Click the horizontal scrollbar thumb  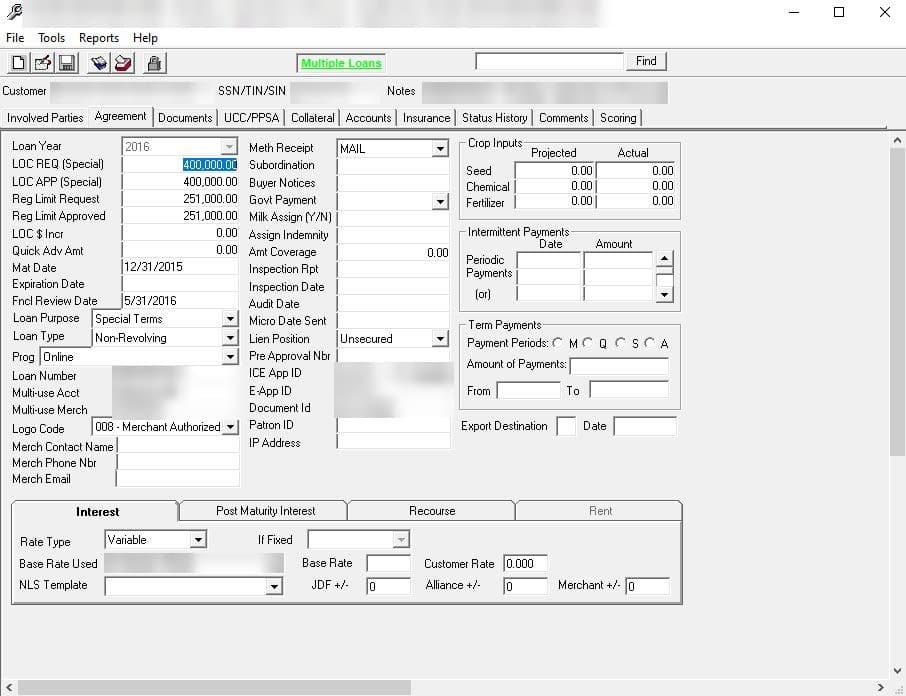coord(214,687)
